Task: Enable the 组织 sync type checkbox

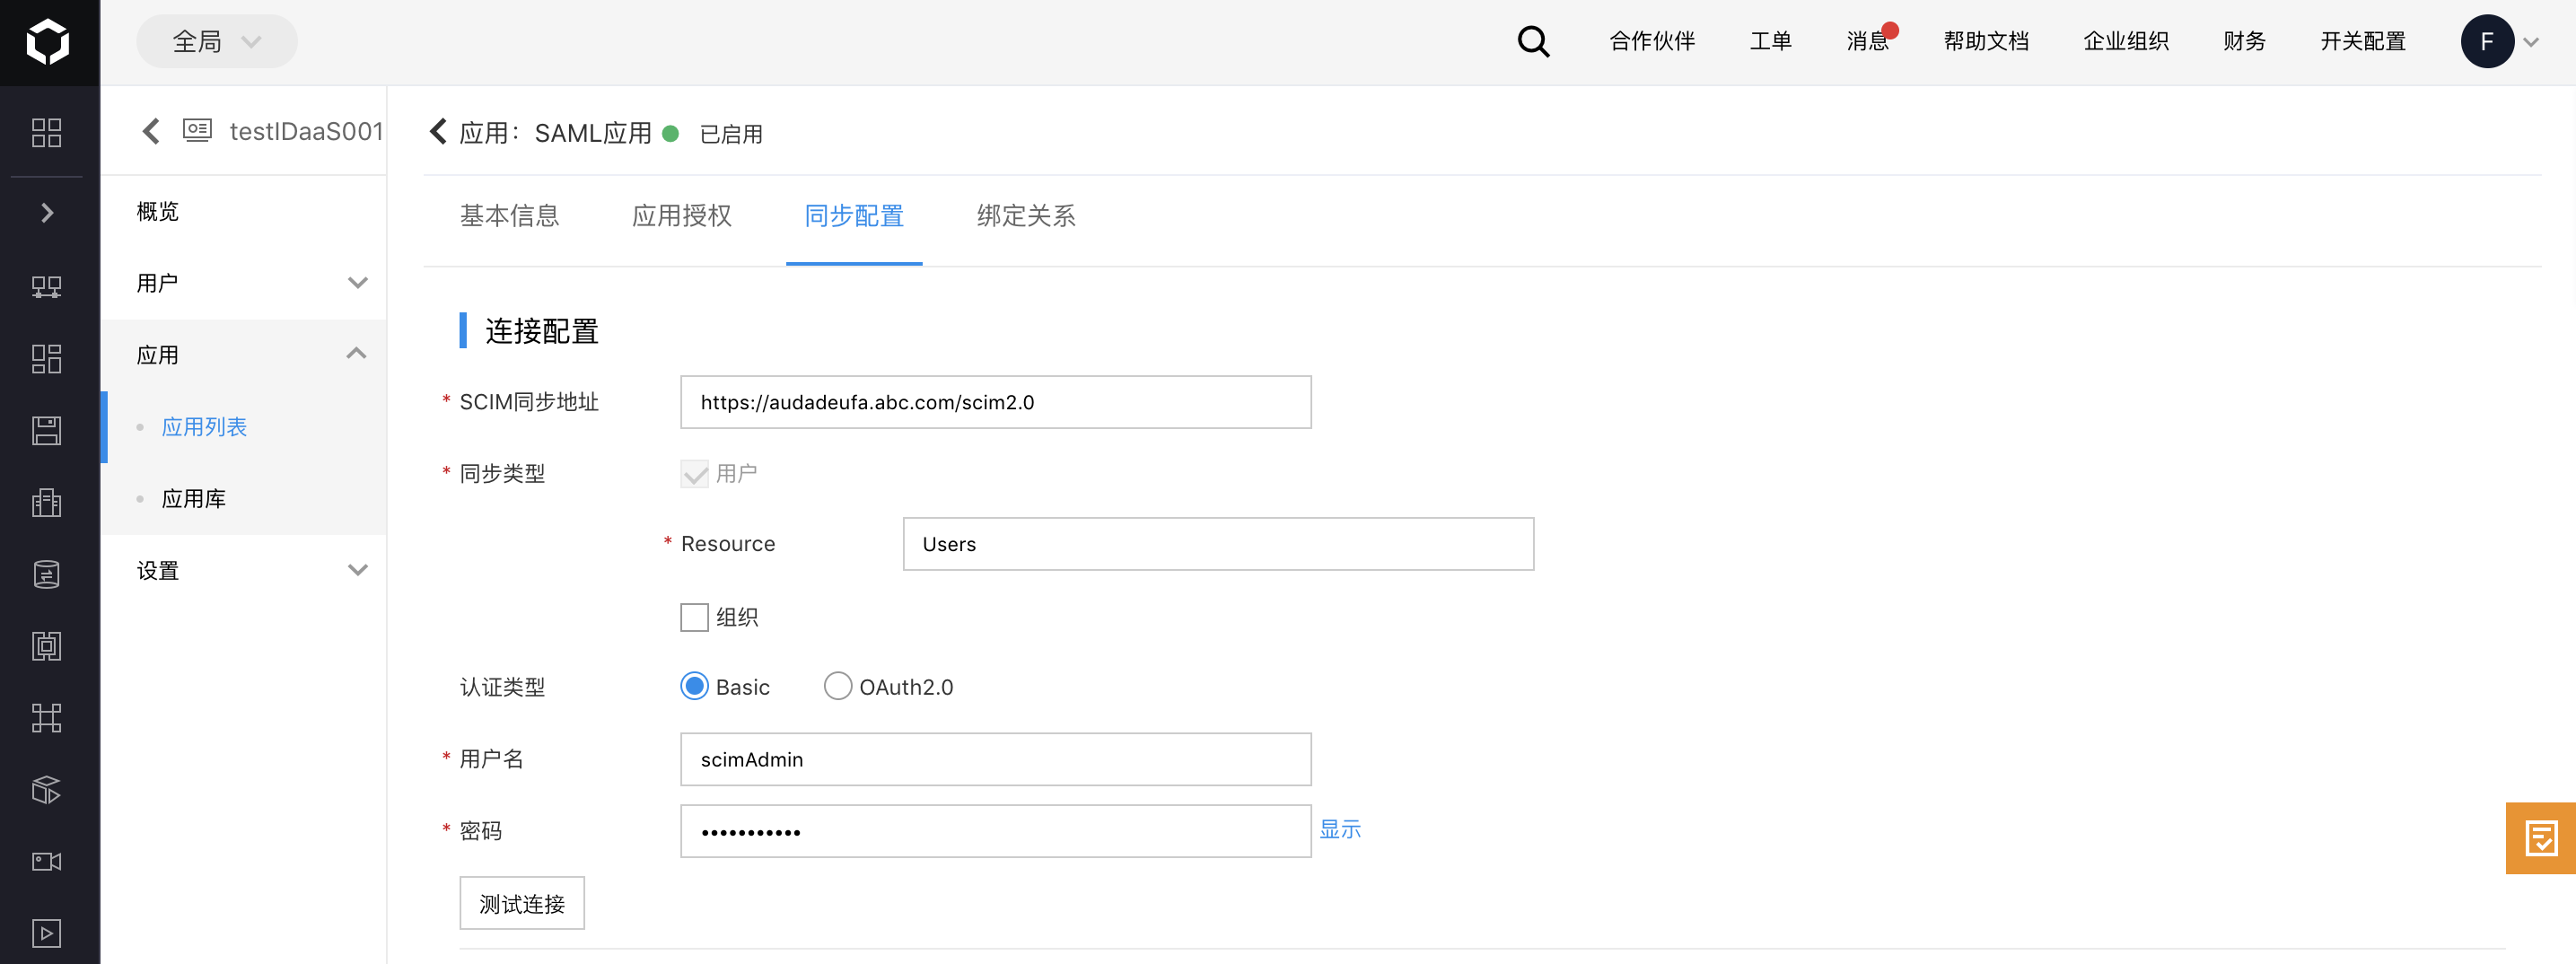Action: tap(694, 617)
